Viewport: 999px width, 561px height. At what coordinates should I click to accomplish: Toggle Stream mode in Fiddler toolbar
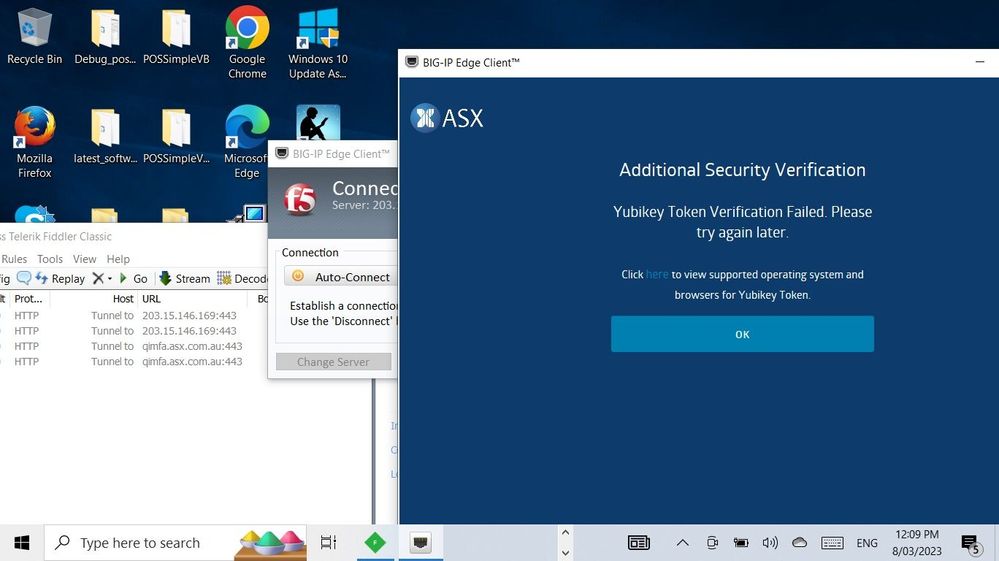tap(185, 278)
